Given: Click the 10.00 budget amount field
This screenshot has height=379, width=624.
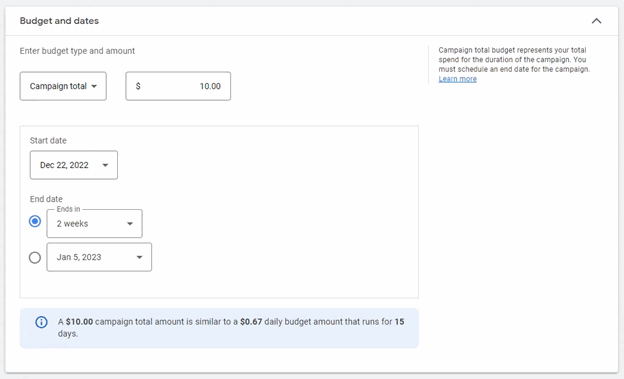Looking at the screenshot, I should (178, 86).
